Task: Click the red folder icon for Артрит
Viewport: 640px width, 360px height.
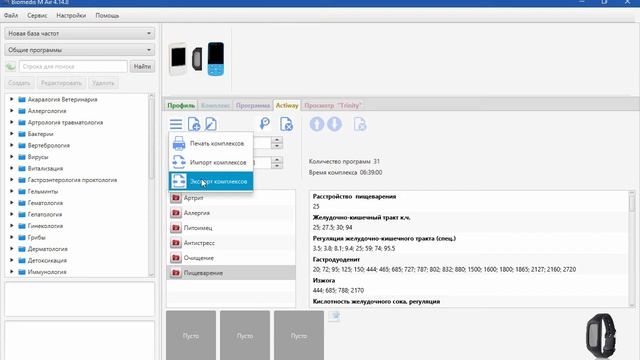Action: 176,198
